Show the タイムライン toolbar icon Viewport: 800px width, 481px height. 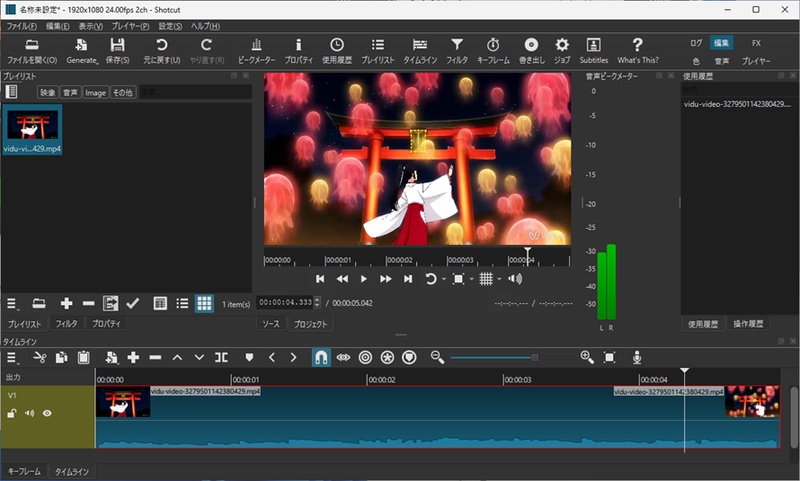pos(420,51)
